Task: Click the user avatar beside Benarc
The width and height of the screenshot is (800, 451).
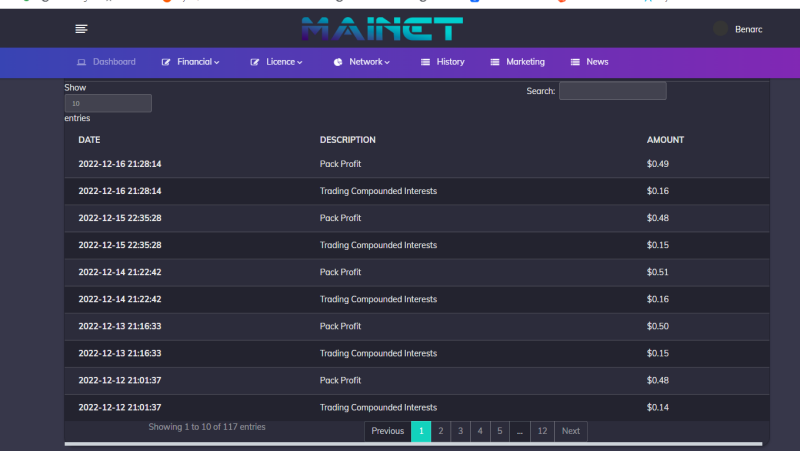Action: pyautogui.click(x=720, y=29)
